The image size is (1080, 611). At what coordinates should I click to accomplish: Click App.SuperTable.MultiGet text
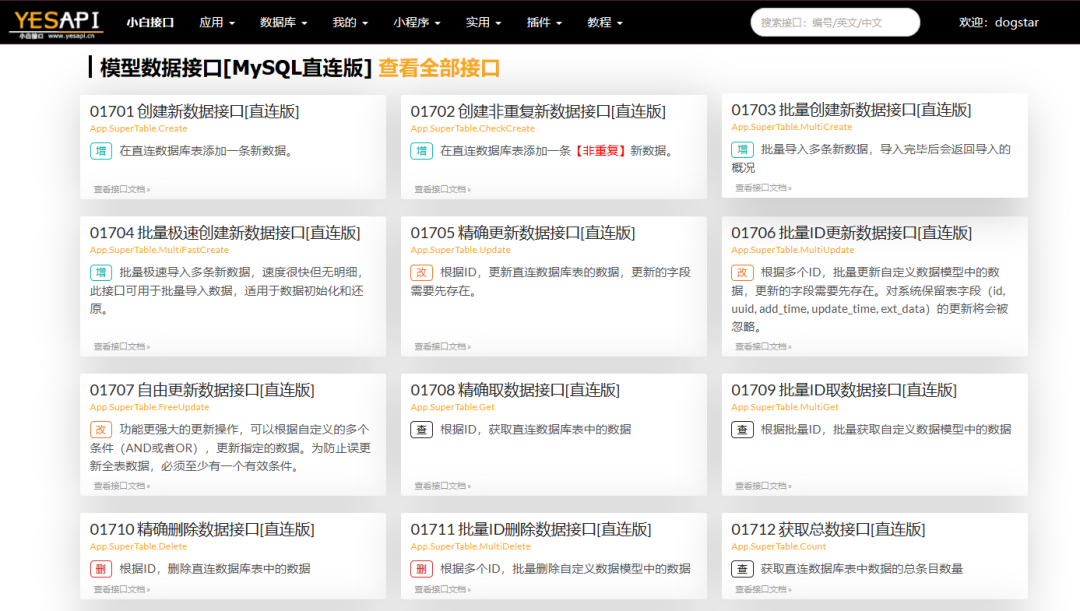click(x=785, y=406)
